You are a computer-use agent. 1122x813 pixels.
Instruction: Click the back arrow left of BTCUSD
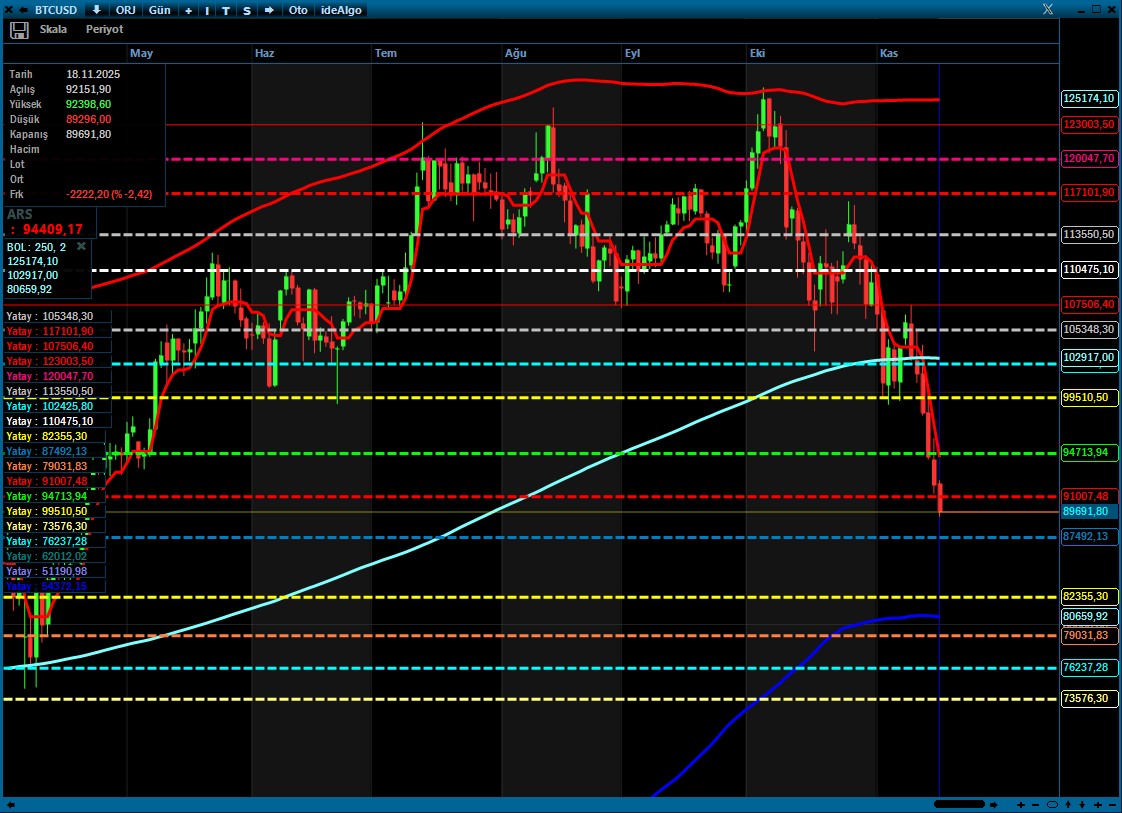[x=23, y=10]
